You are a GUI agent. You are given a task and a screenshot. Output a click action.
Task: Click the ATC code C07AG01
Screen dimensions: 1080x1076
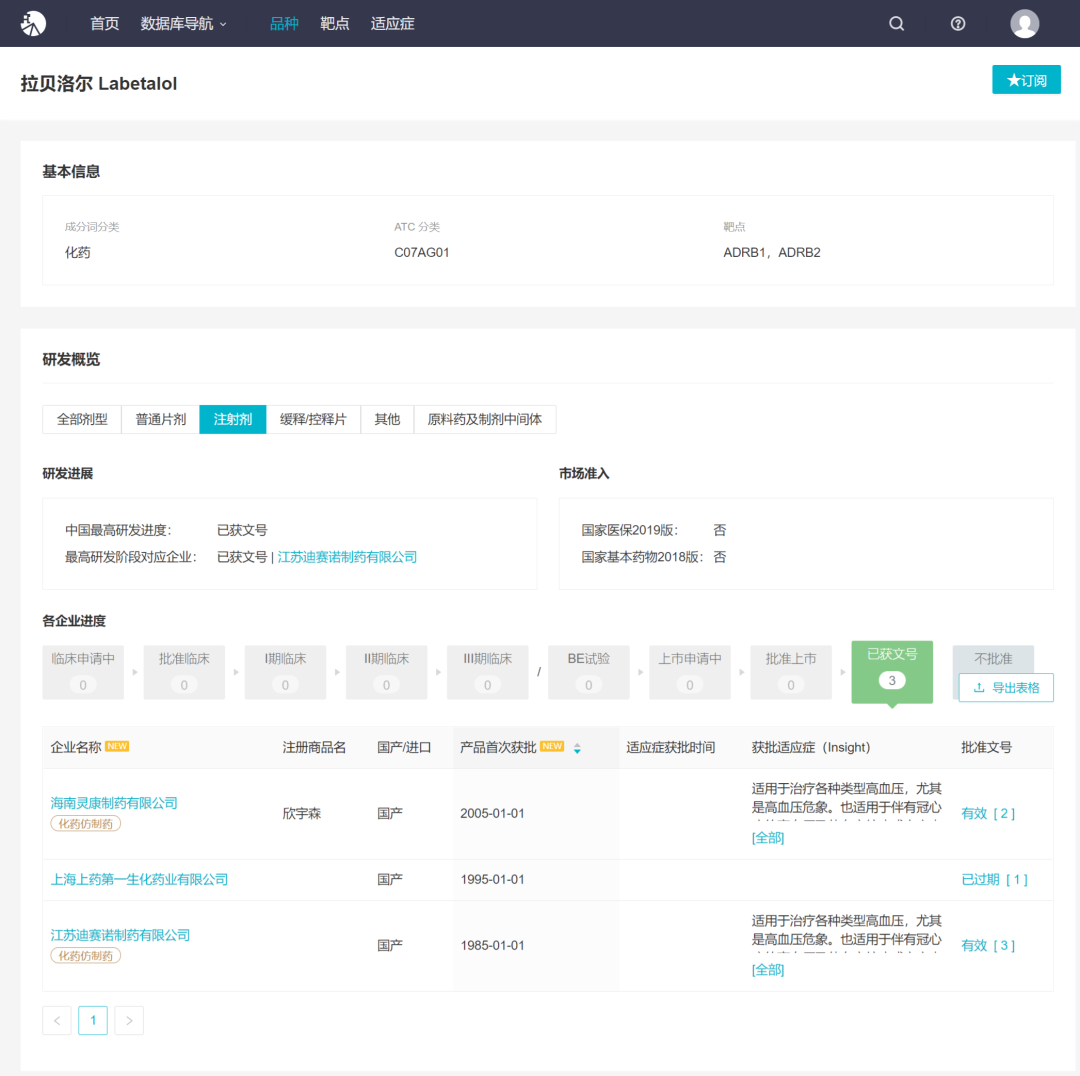click(x=422, y=252)
